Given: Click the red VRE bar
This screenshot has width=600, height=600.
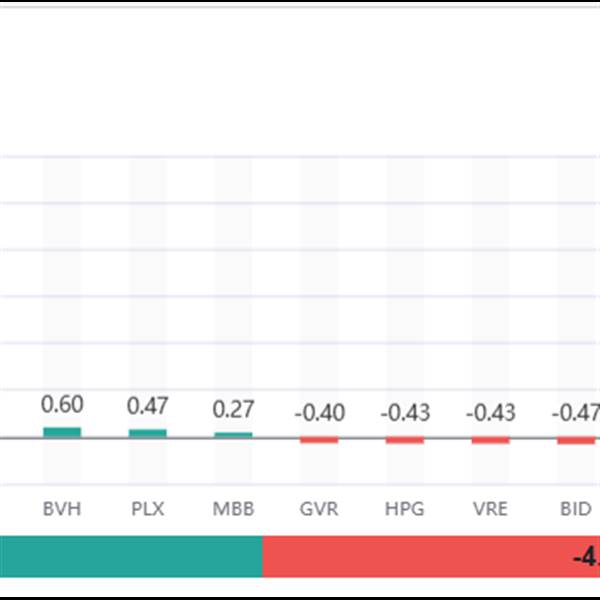Looking at the screenshot, I should click(x=490, y=440).
